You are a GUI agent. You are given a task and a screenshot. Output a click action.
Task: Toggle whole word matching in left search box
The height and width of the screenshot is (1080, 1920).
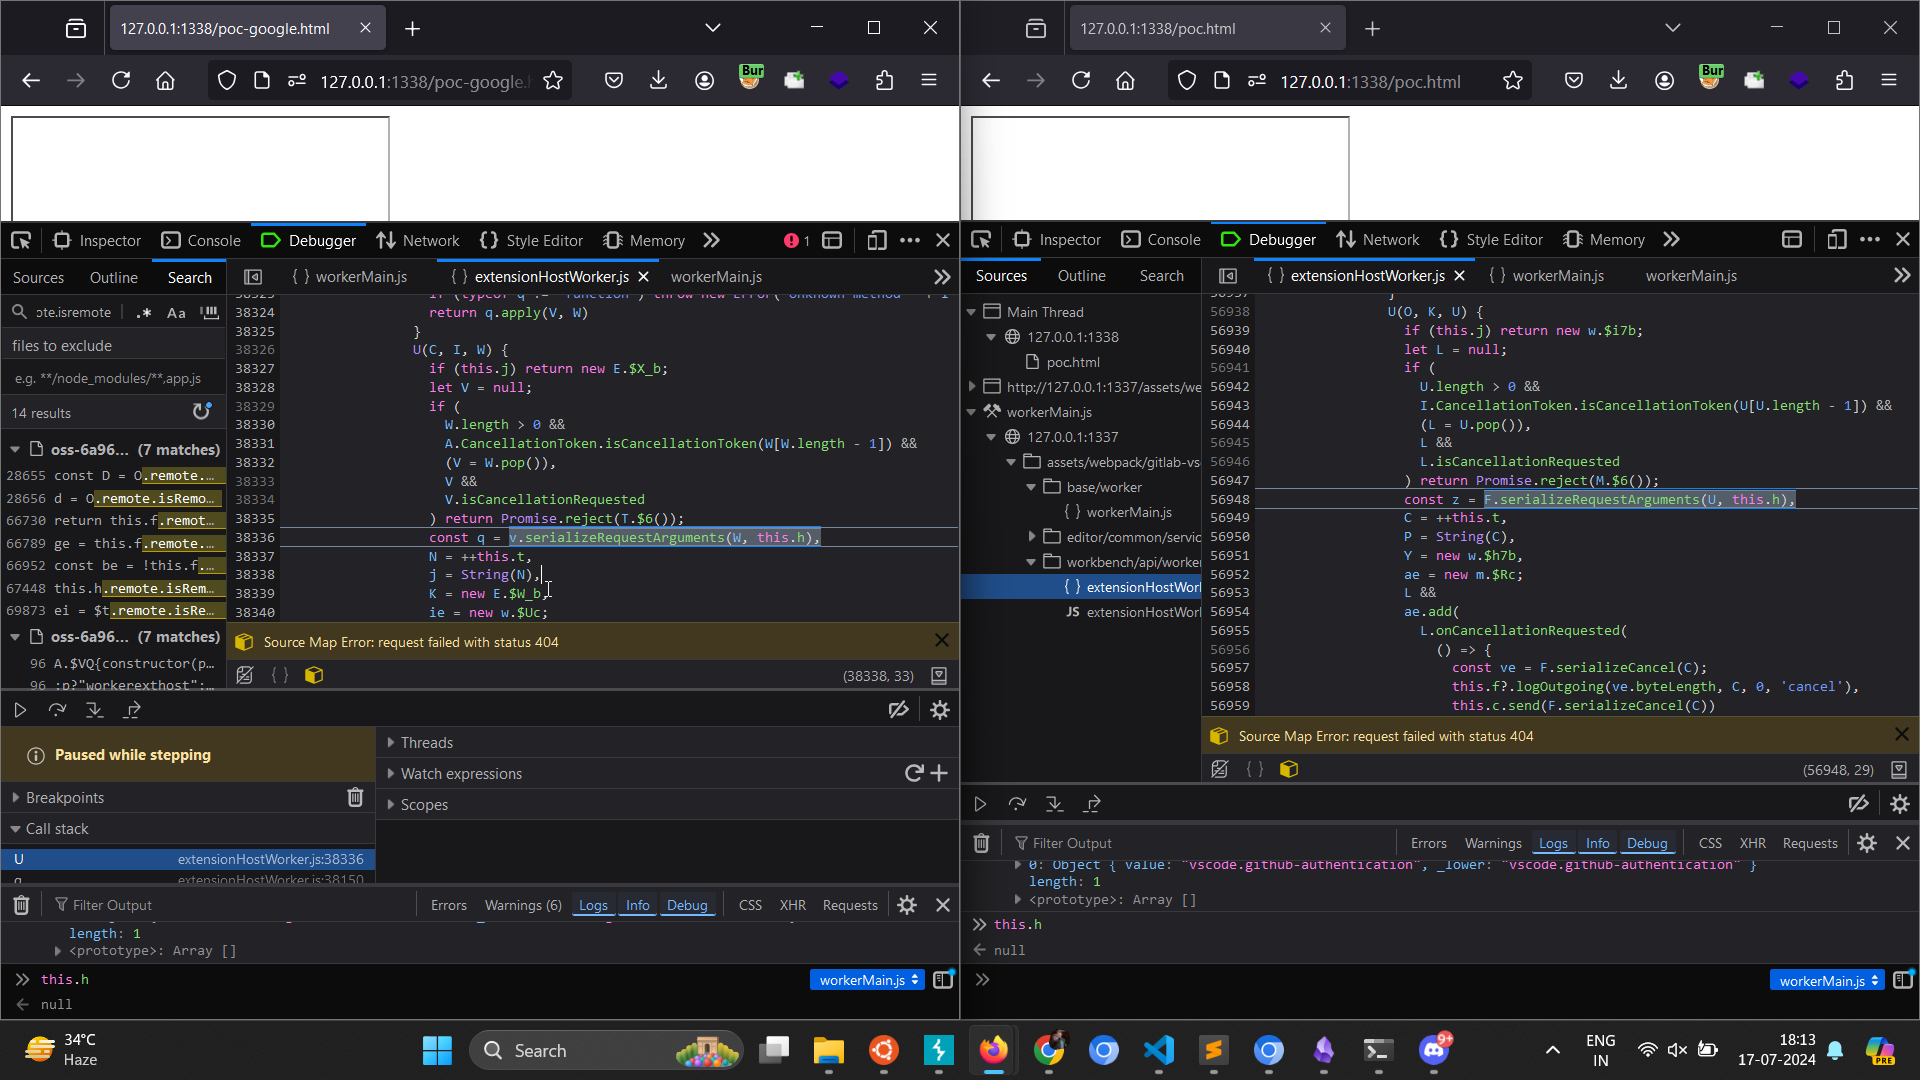tap(209, 312)
